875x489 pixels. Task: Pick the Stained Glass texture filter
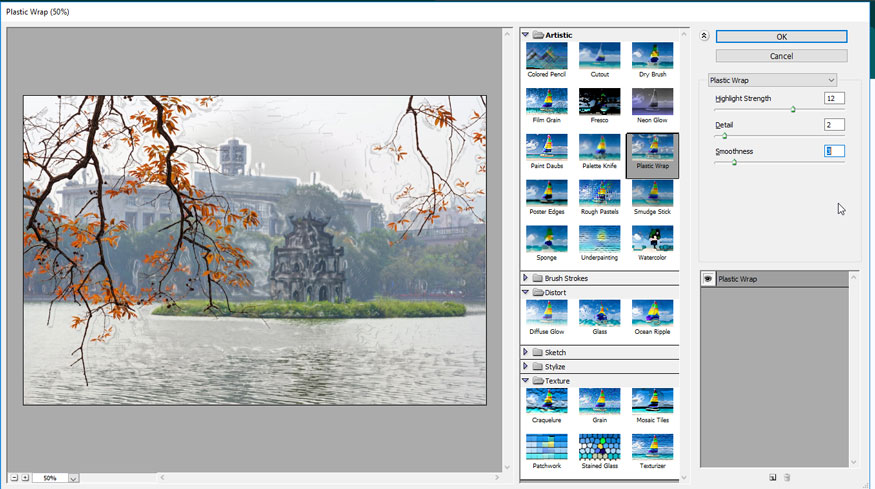coord(599,446)
